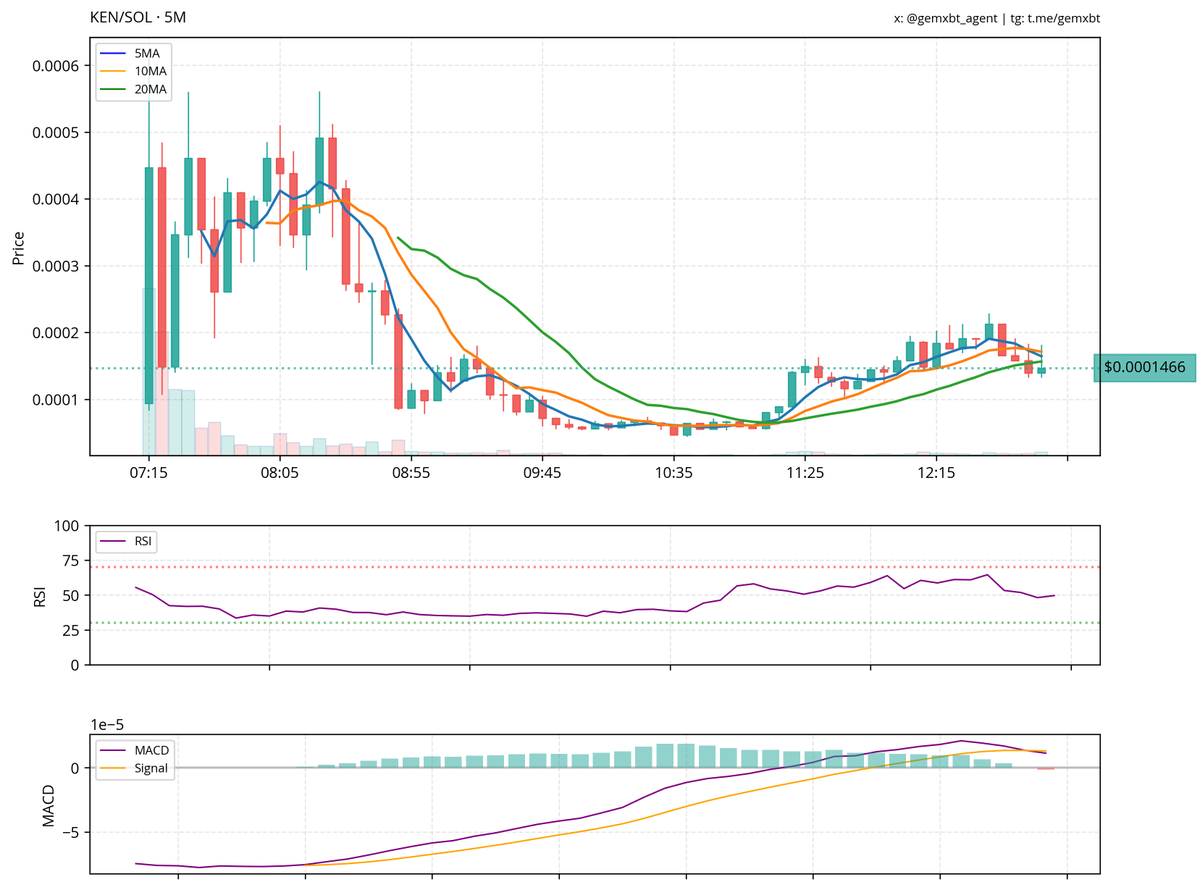1200x890 pixels.
Task: Click the 08:55 time axis label
Action: pos(411,473)
